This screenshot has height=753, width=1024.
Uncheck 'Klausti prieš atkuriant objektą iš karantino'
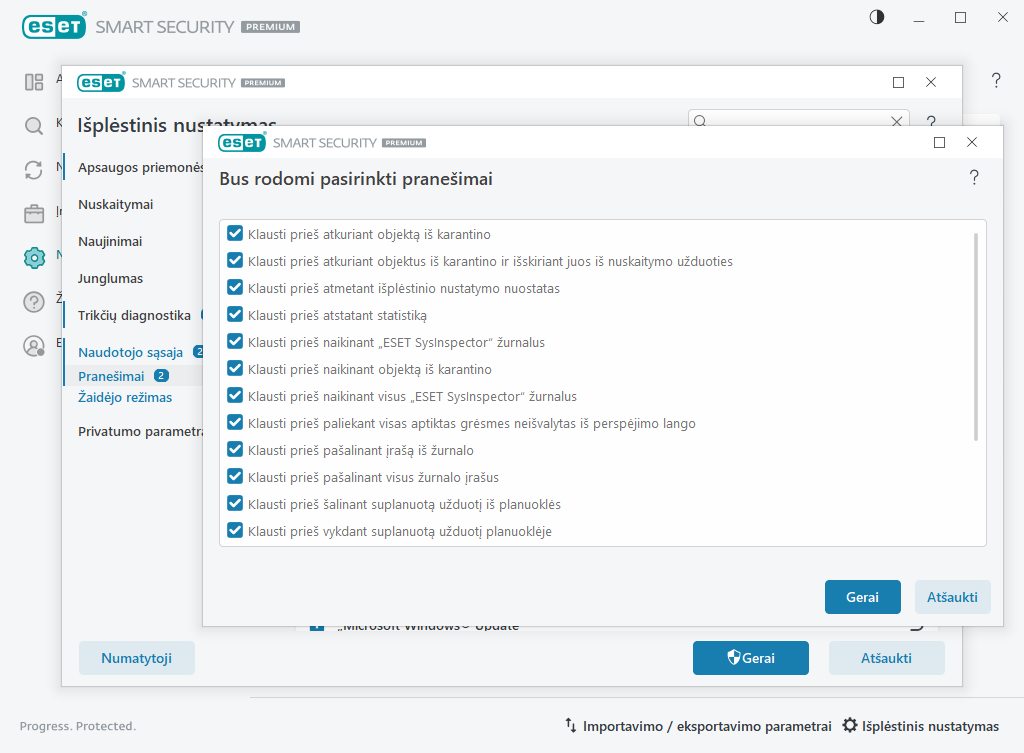click(236, 234)
